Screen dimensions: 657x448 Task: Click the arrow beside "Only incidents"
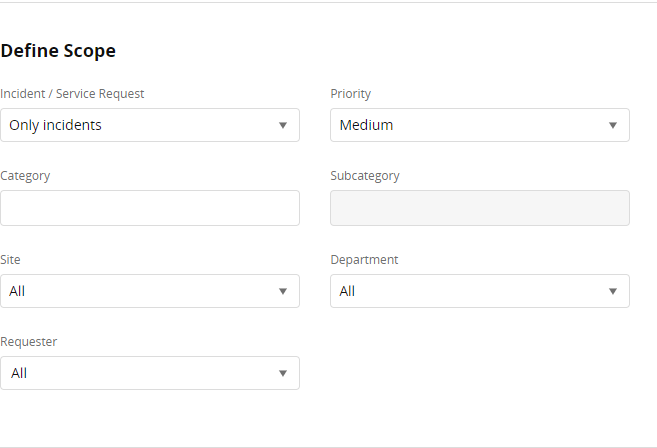[x=283, y=126]
